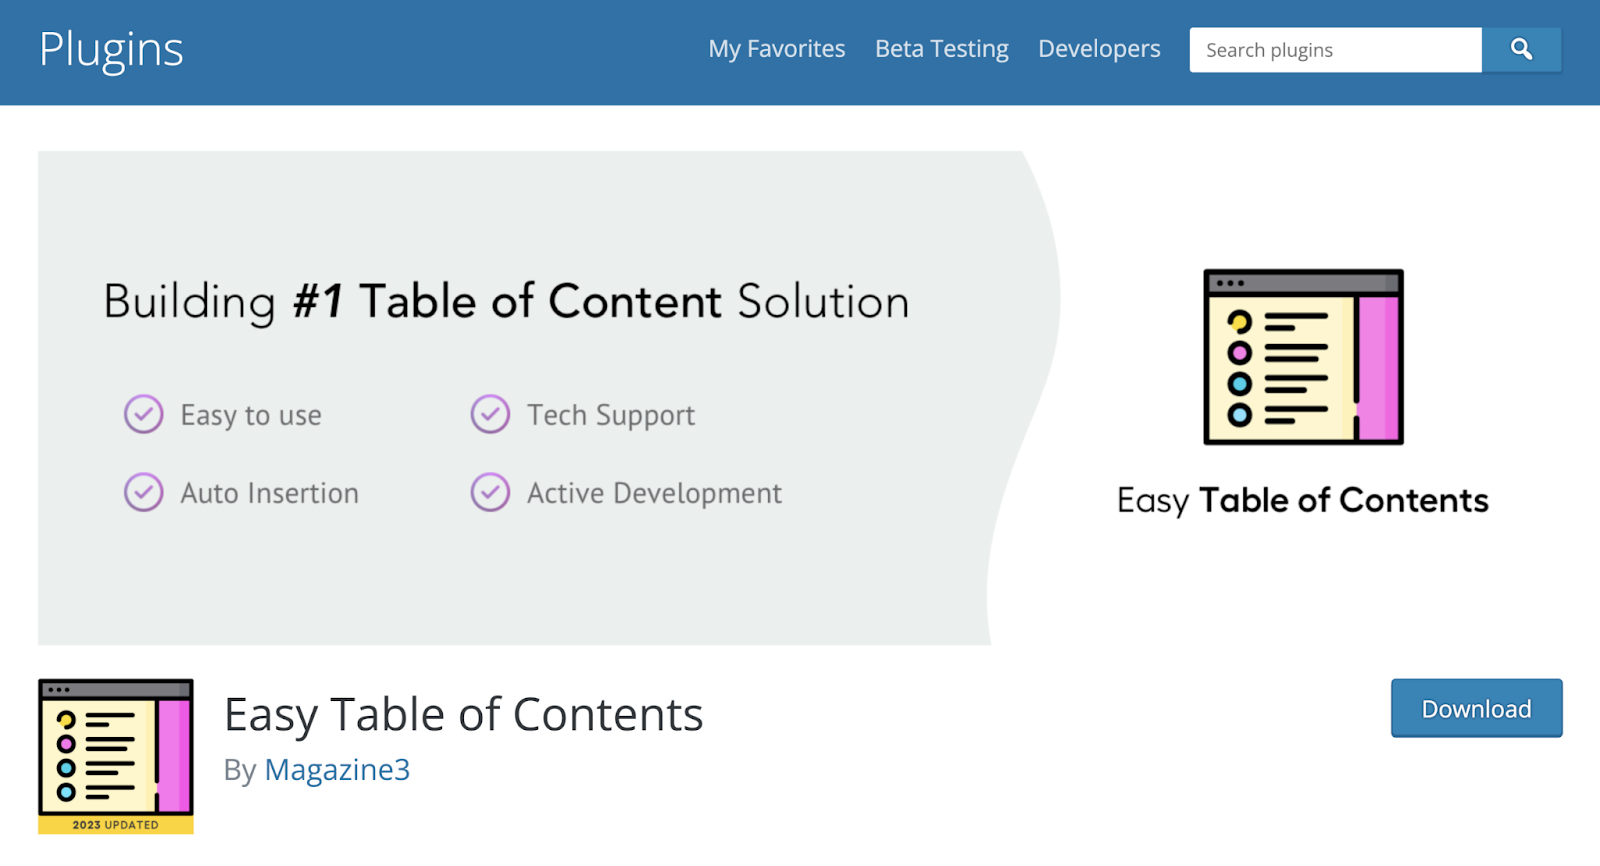This screenshot has height=866, width=1600.
Task: Click the Building #1 Table of Content headline
Action: 506,302
